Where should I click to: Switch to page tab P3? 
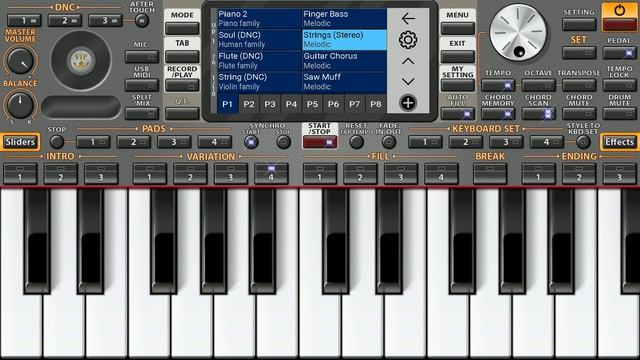(x=270, y=104)
